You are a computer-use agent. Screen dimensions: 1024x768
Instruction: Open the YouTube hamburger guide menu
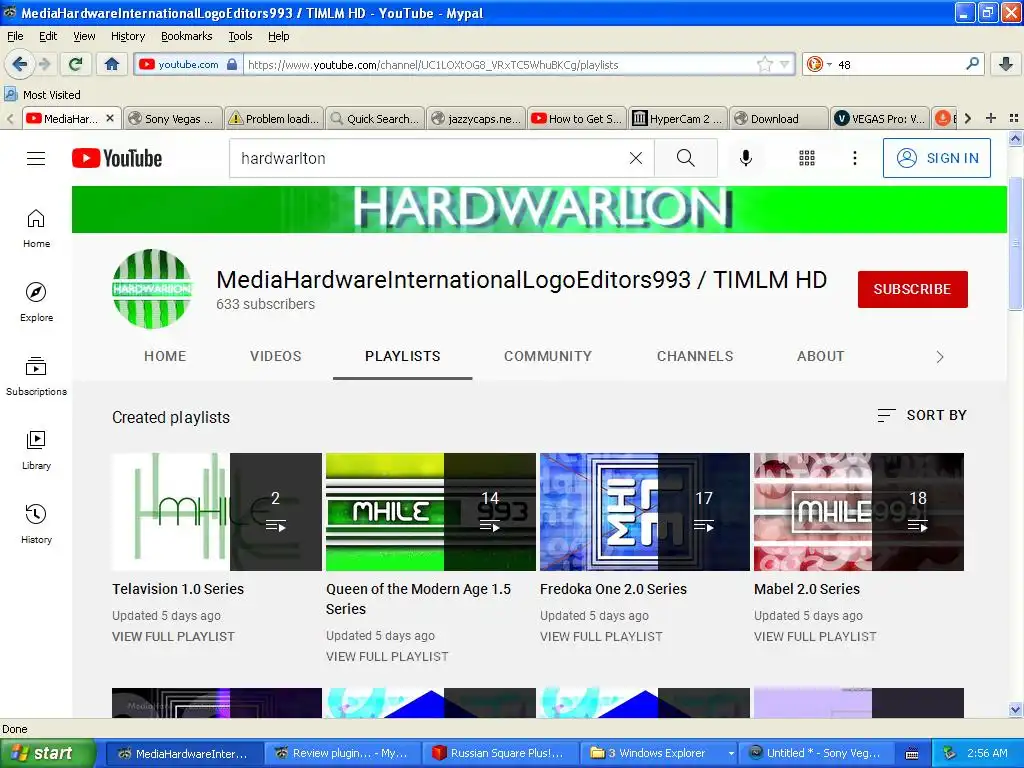[36, 159]
